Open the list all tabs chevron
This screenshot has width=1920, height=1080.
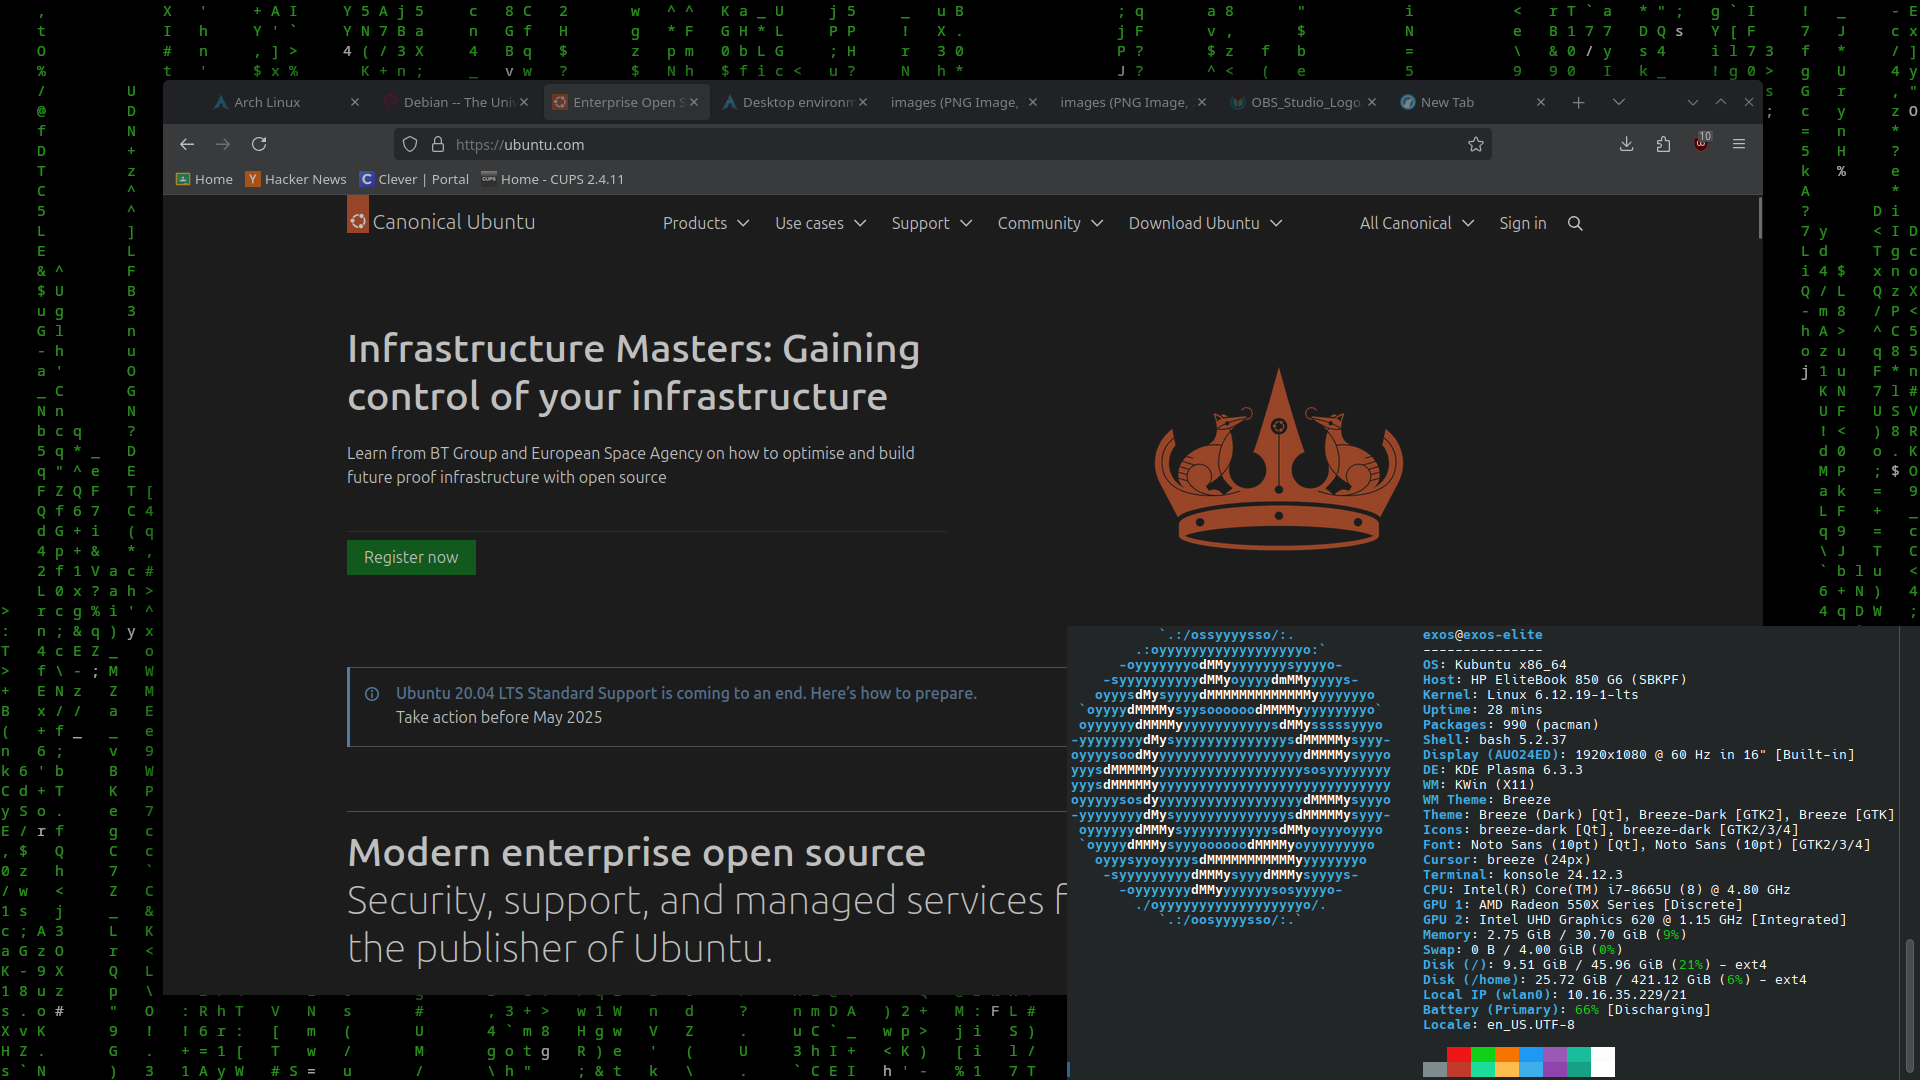[x=1618, y=102]
